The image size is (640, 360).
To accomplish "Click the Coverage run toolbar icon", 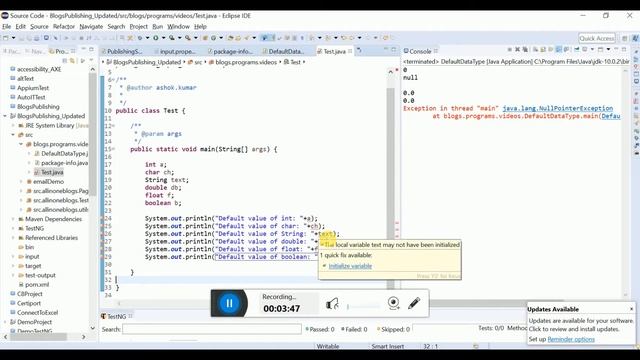I will [172, 38].
